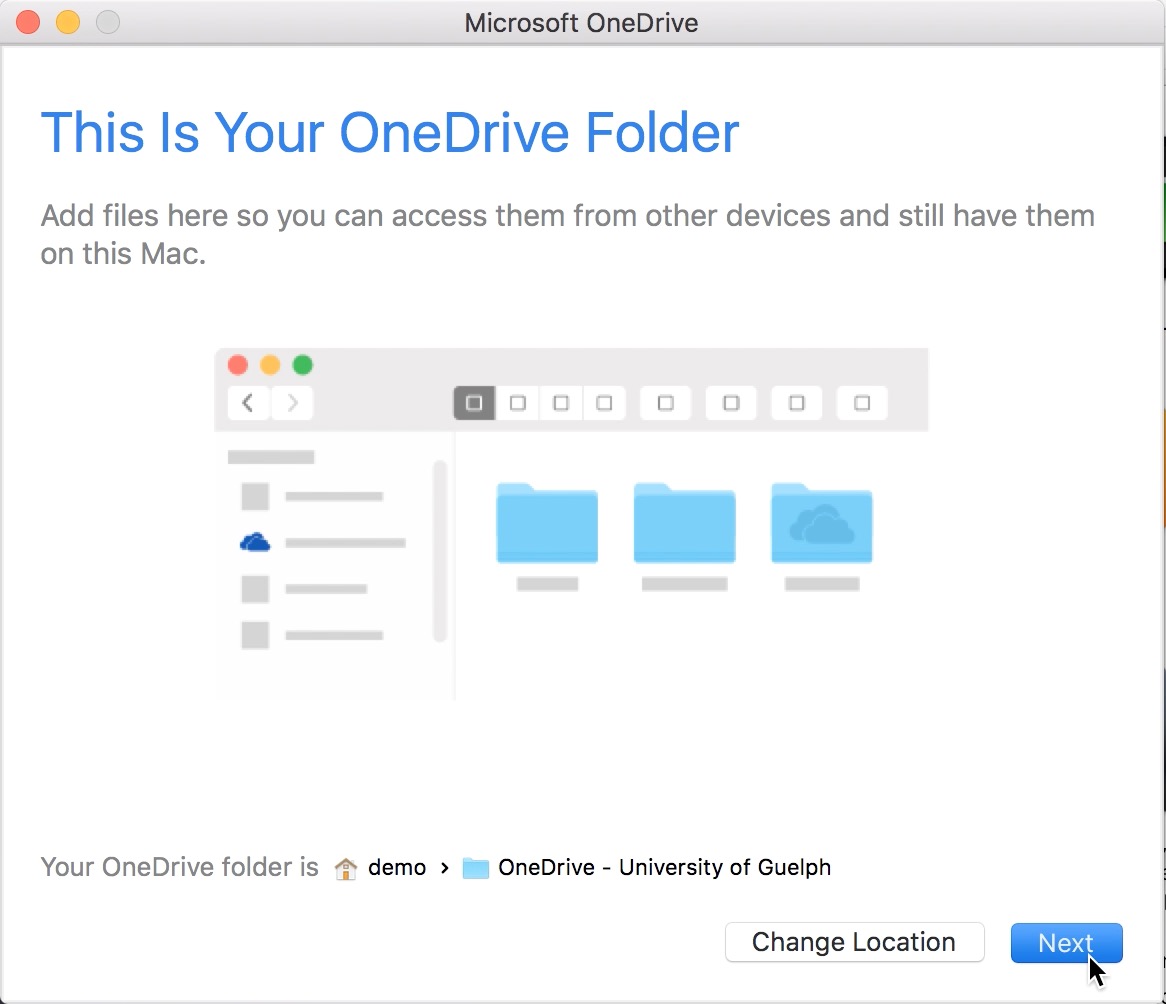Click the chevron between "demo" and the OneDrive folder
The width and height of the screenshot is (1166, 1004).
(443, 868)
